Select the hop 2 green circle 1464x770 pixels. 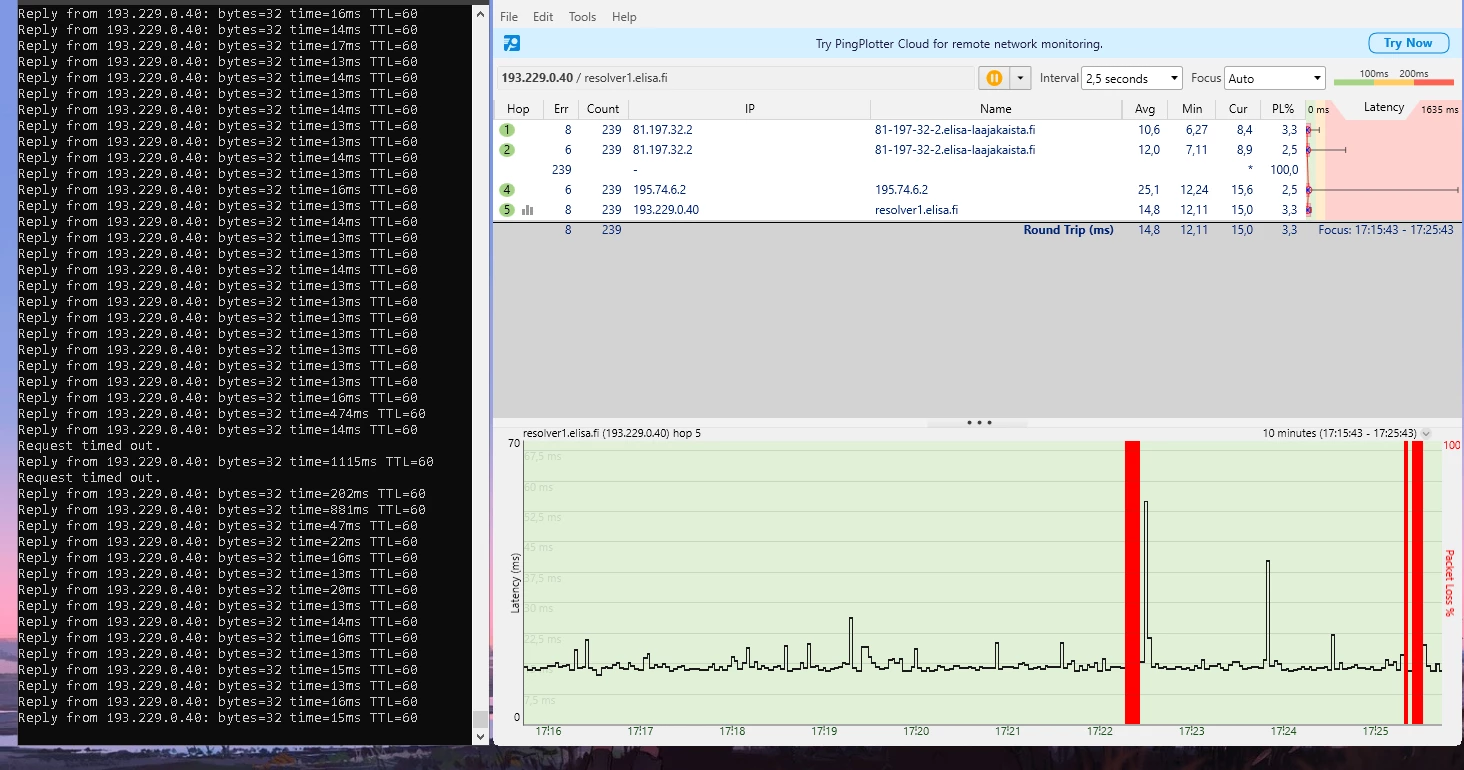[508, 150]
